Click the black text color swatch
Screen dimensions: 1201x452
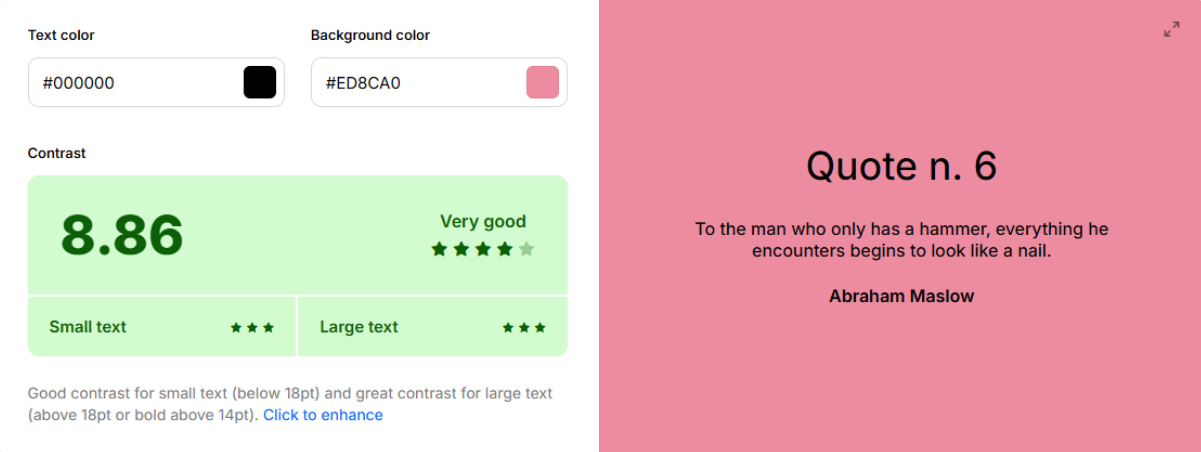[x=260, y=82]
